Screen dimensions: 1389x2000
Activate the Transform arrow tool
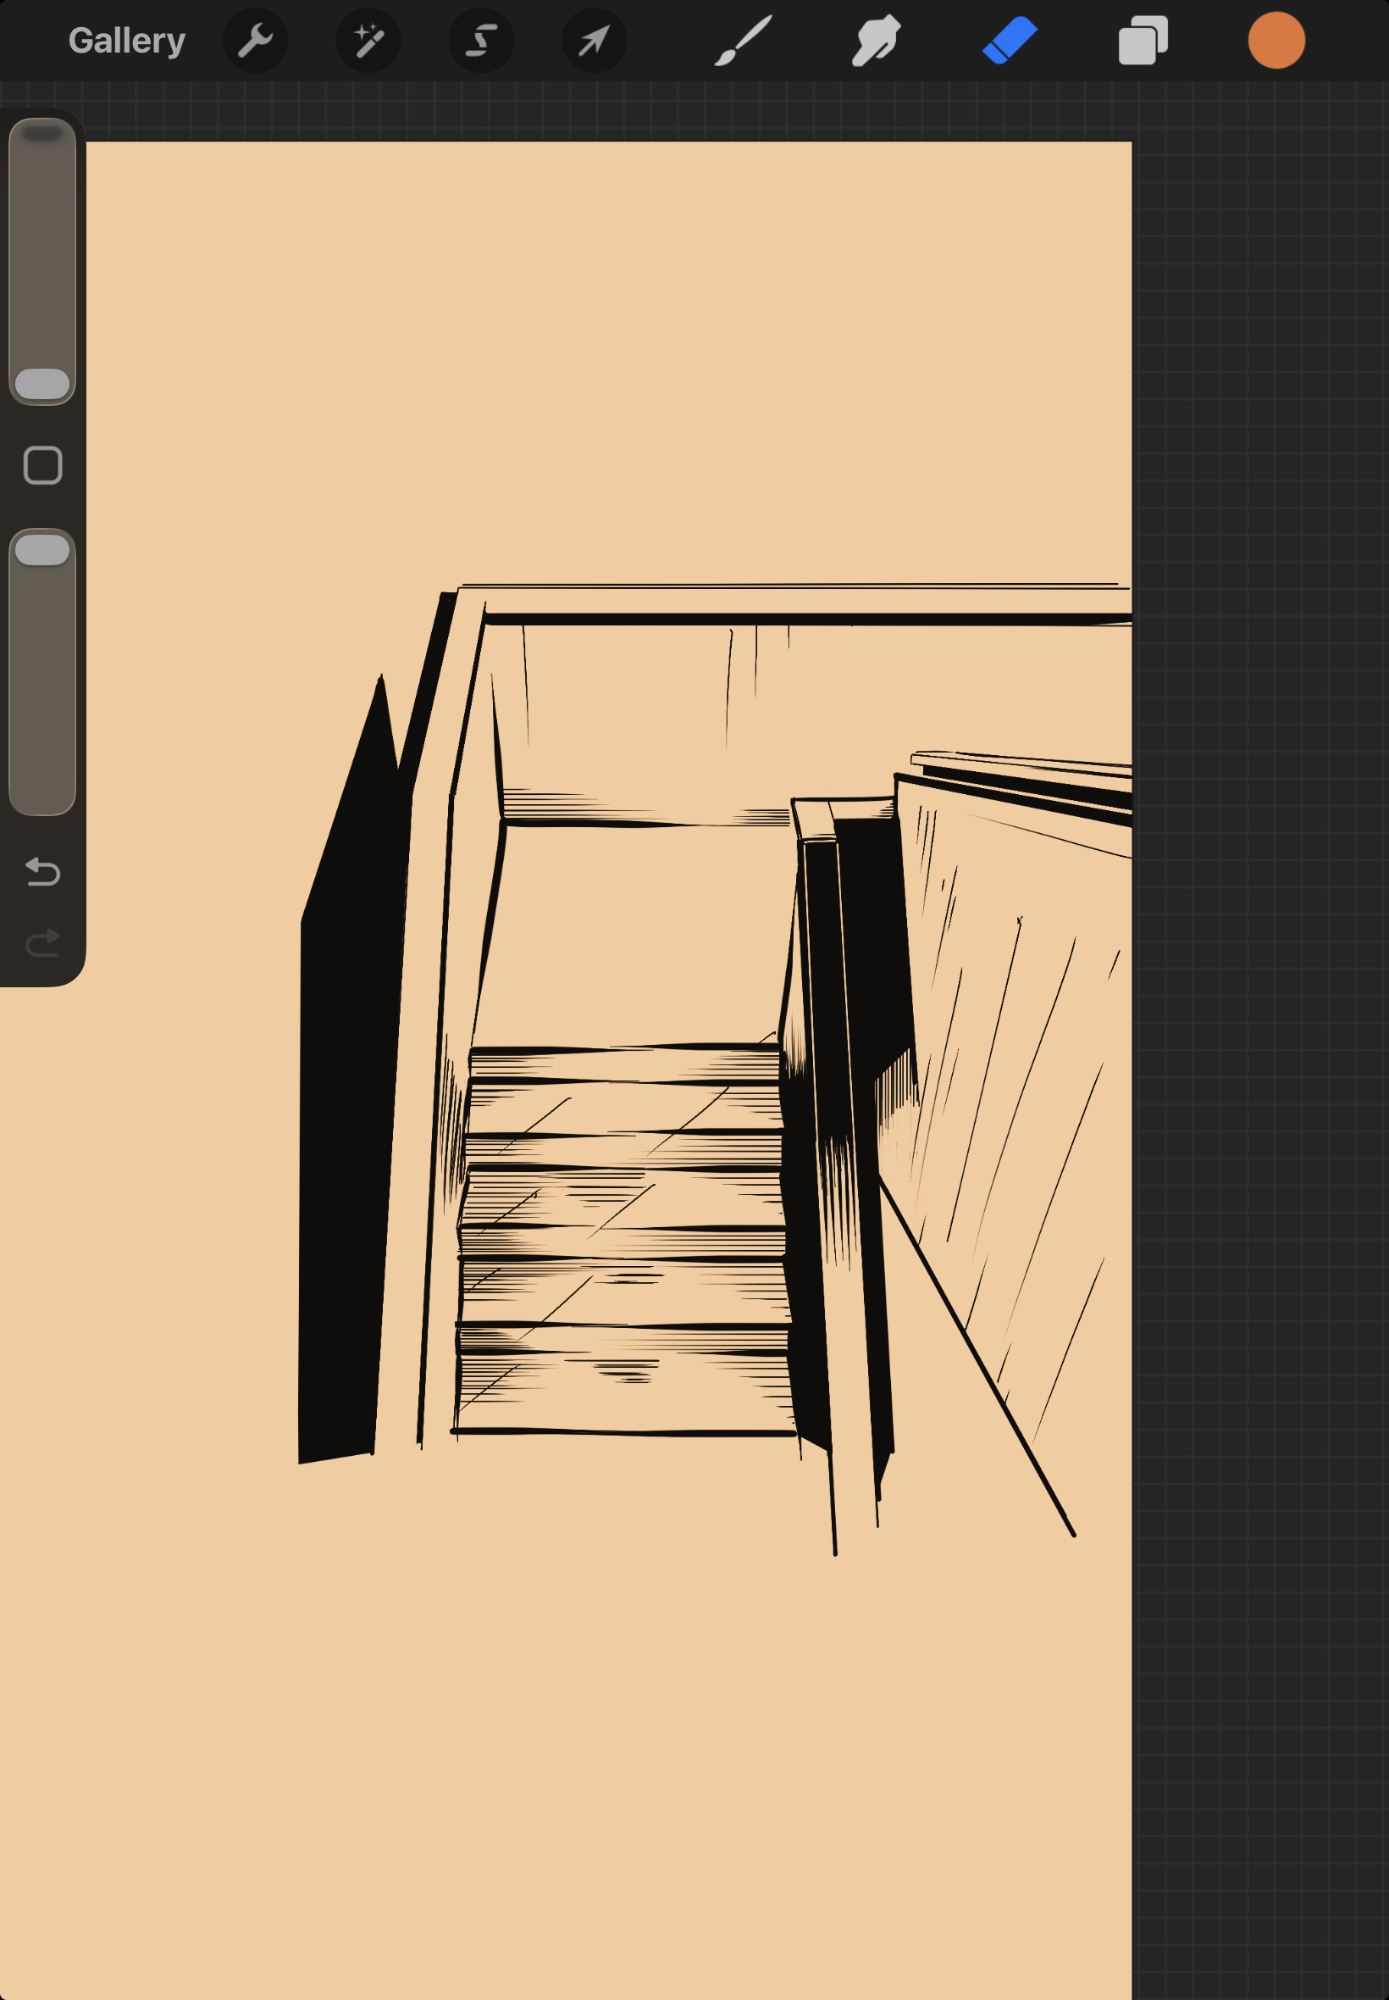coord(594,41)
